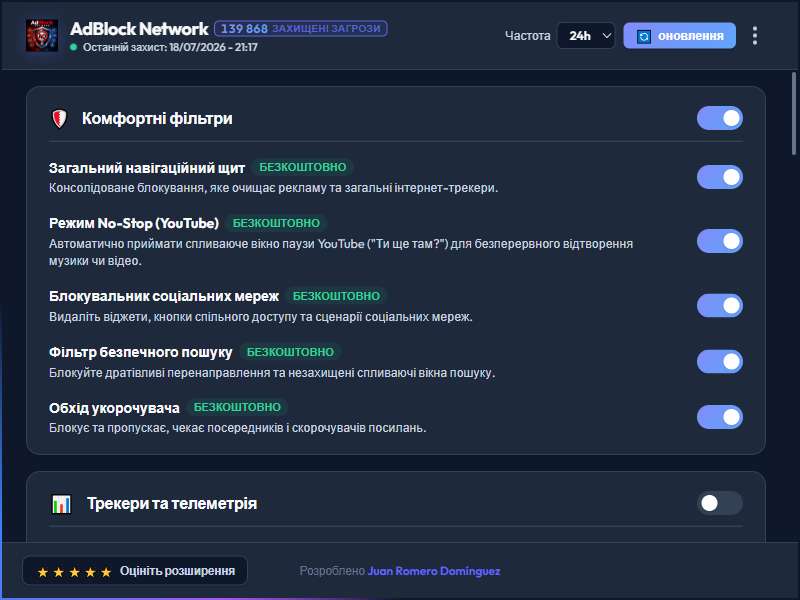
Task: Click the Розроблено label in the footer
Action: coord(332,571)
